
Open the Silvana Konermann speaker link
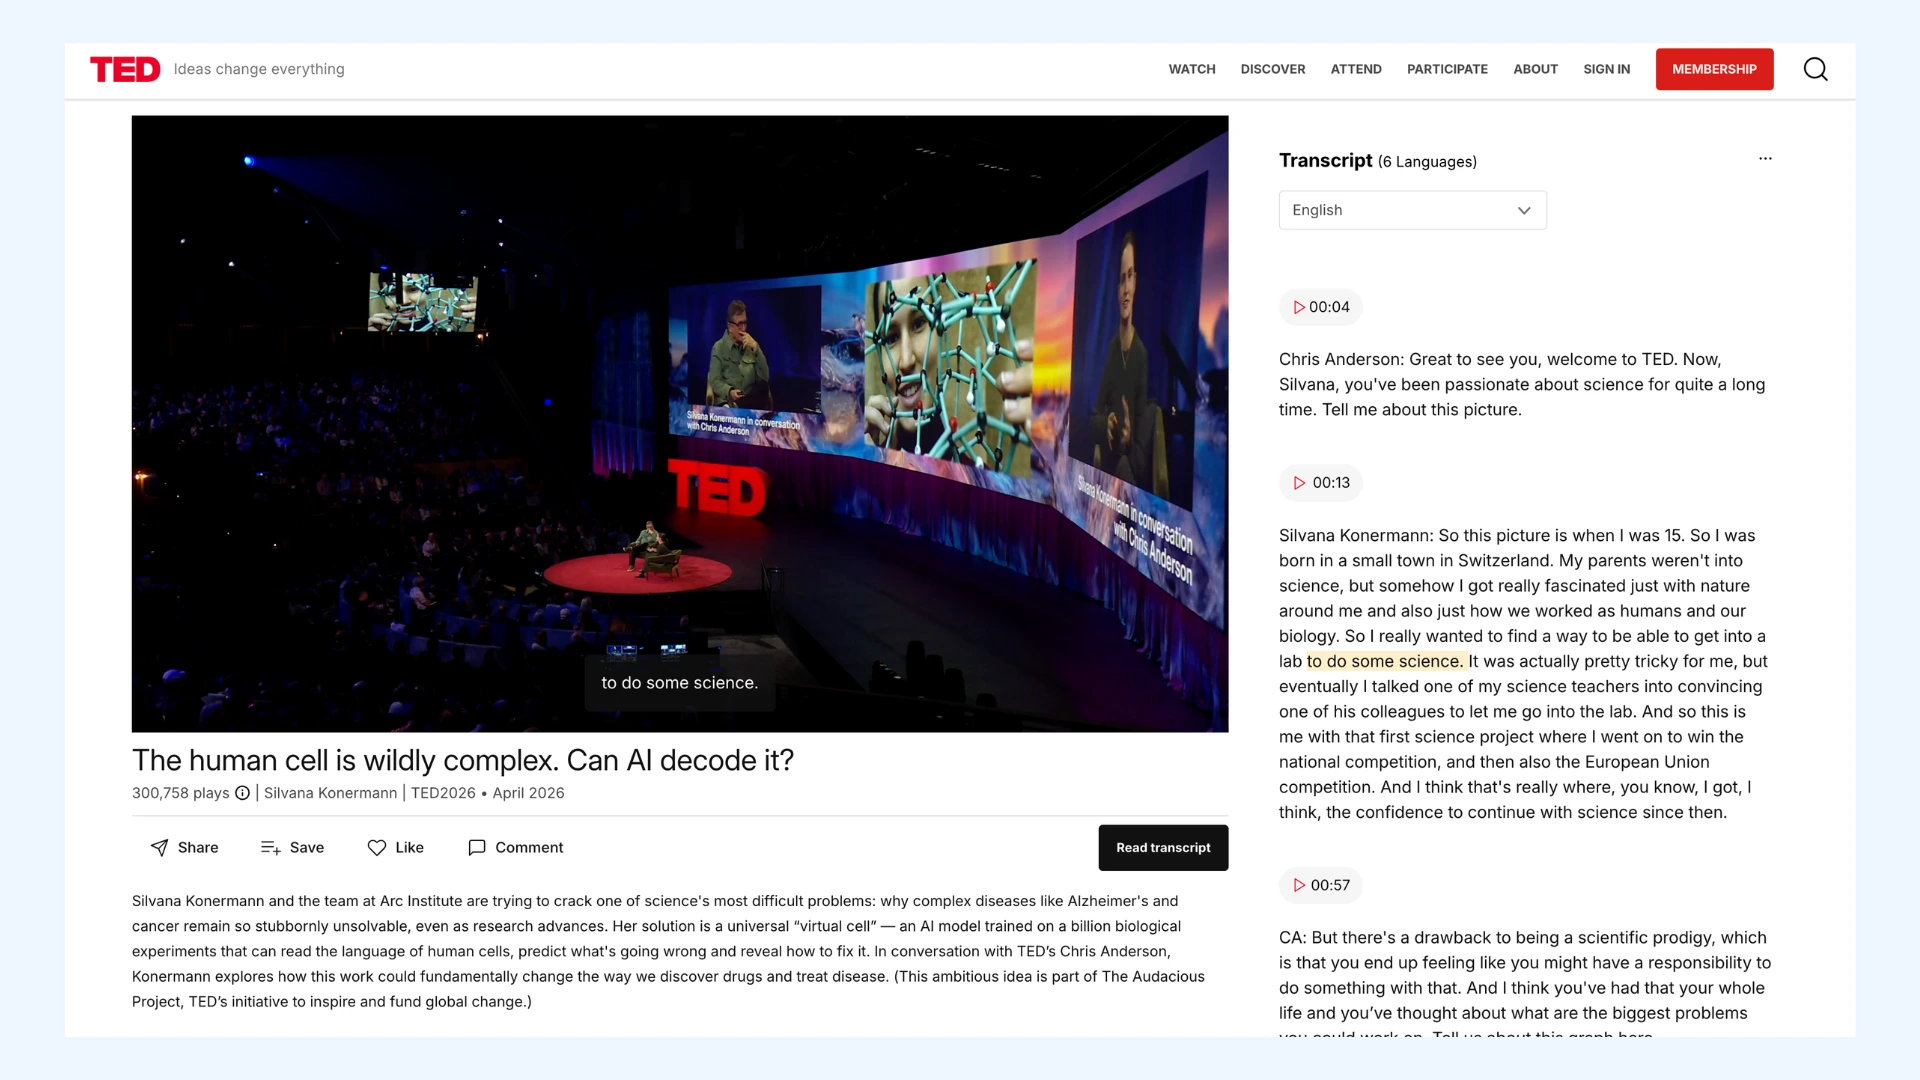pyautogui.click(x=330, y=793)
